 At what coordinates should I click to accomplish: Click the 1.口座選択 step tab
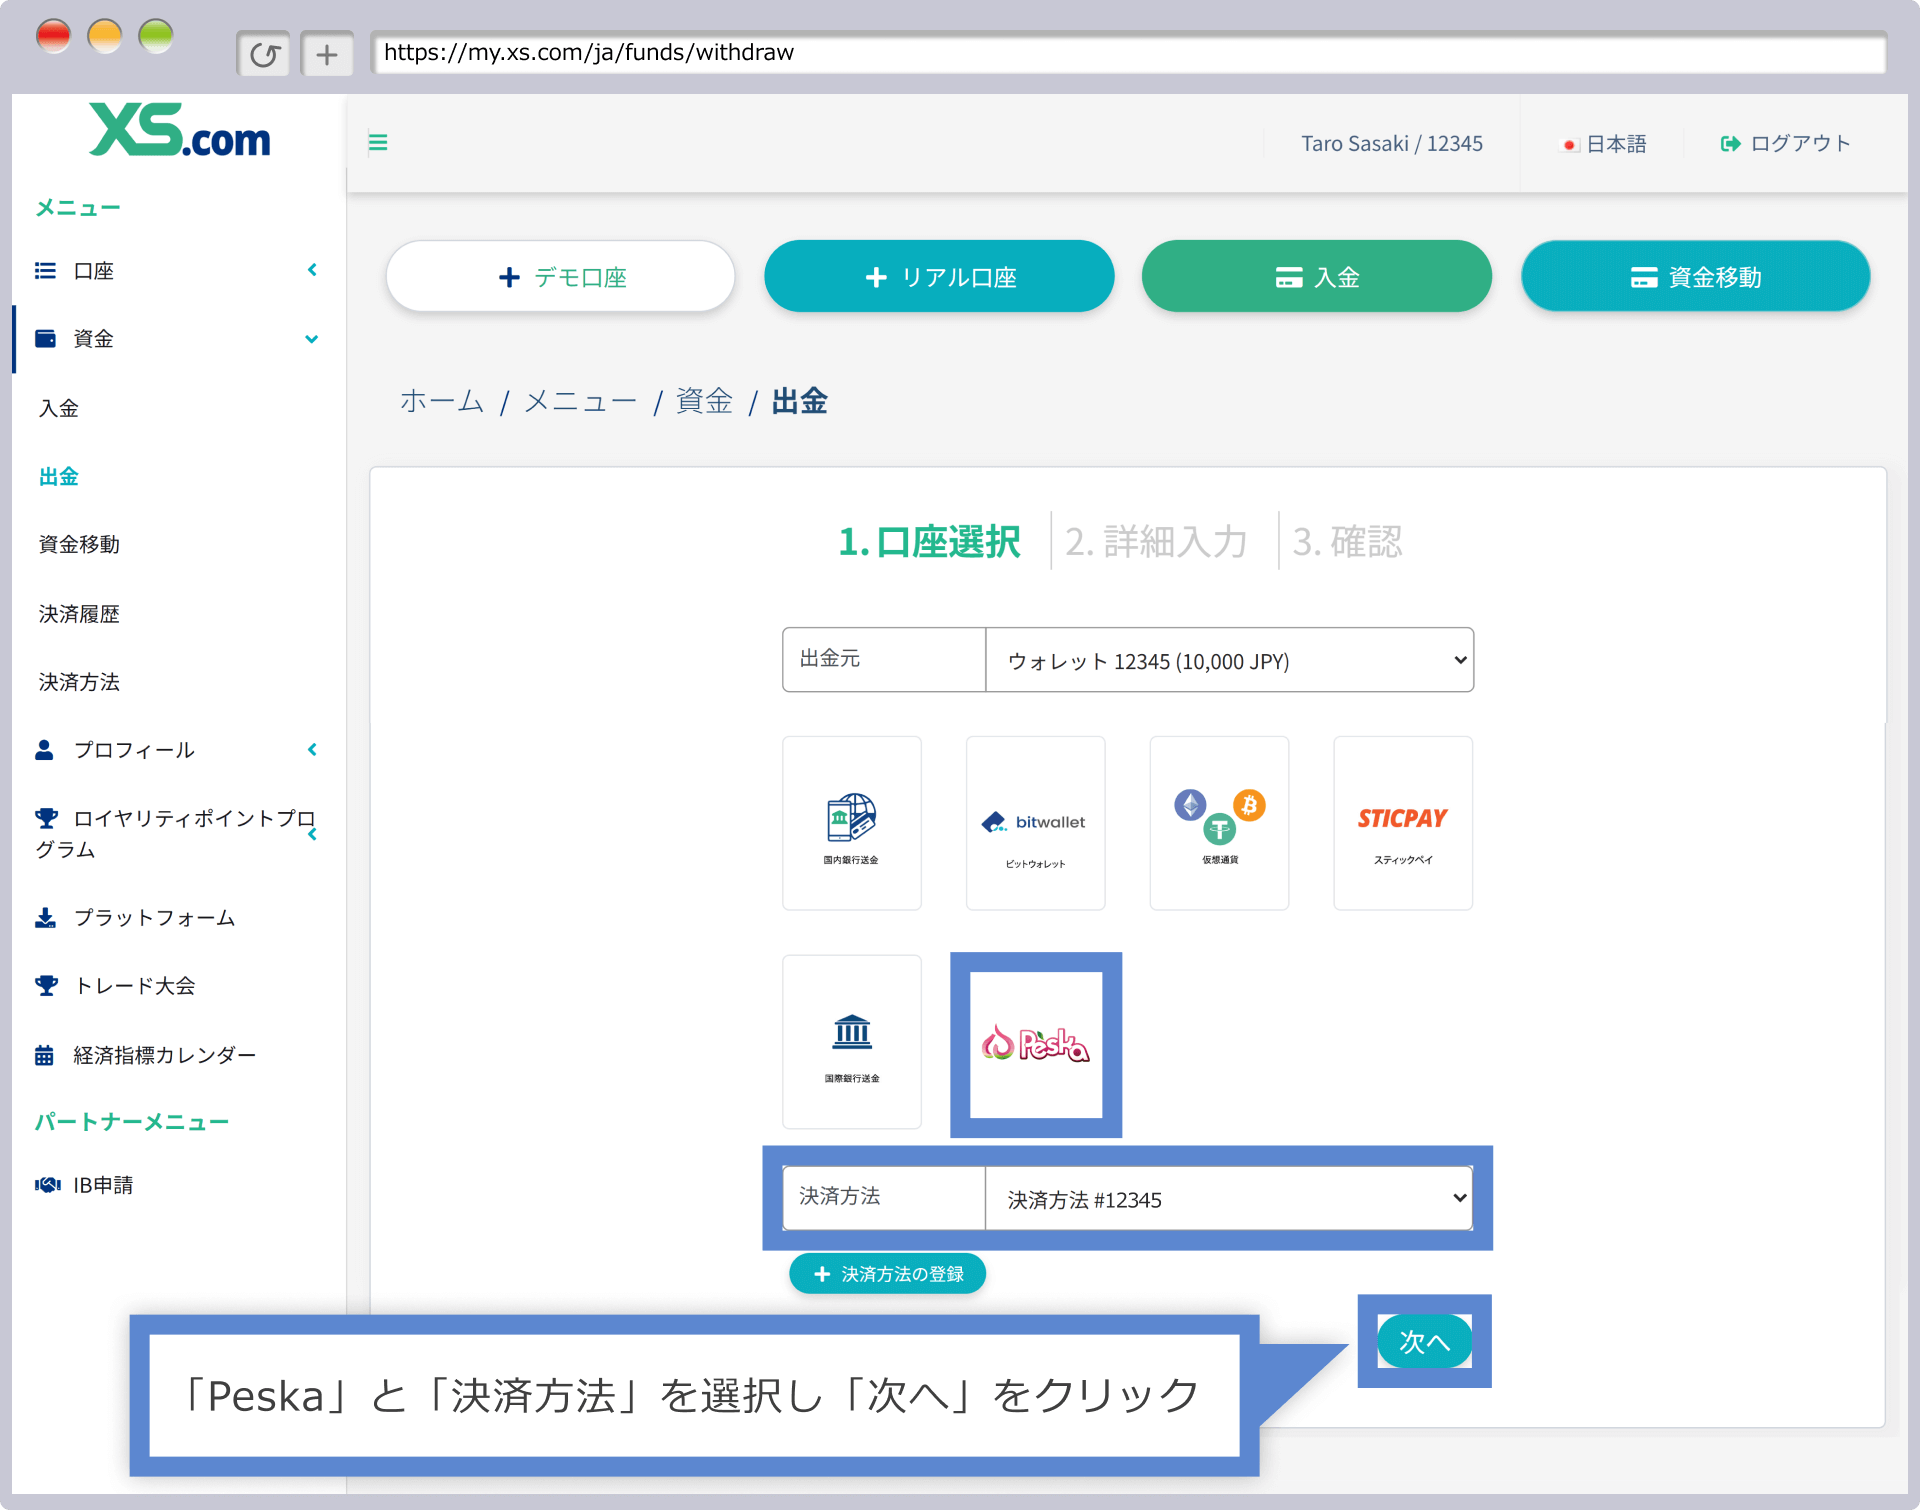(x=930, y=542)
